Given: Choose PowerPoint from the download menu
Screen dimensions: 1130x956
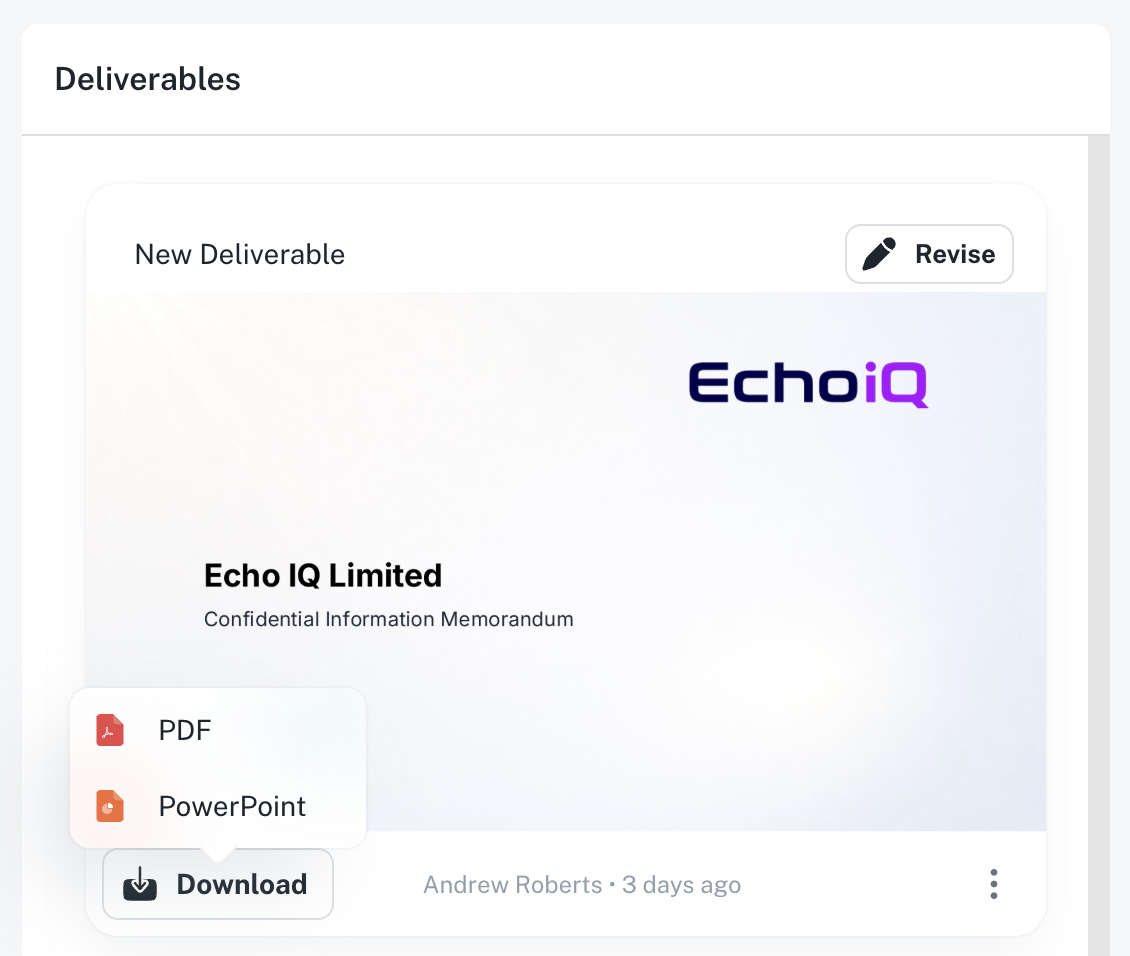Looking at the screenshot, I should click(x=232, y=806).
